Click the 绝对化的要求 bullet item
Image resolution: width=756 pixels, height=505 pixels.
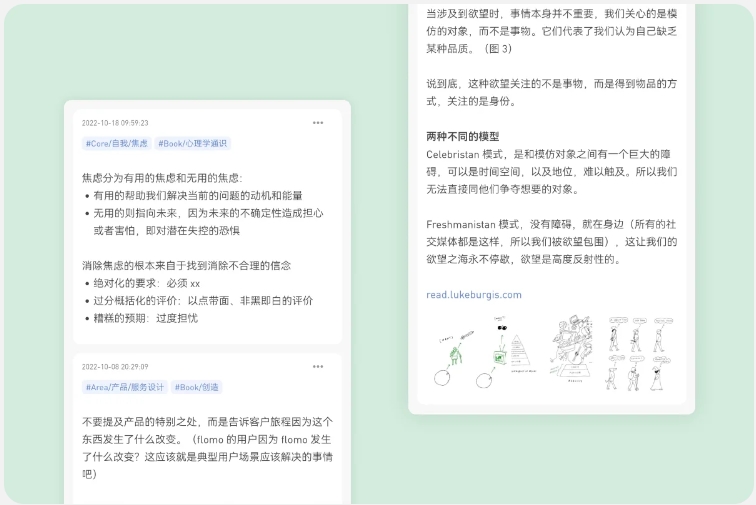147,283
